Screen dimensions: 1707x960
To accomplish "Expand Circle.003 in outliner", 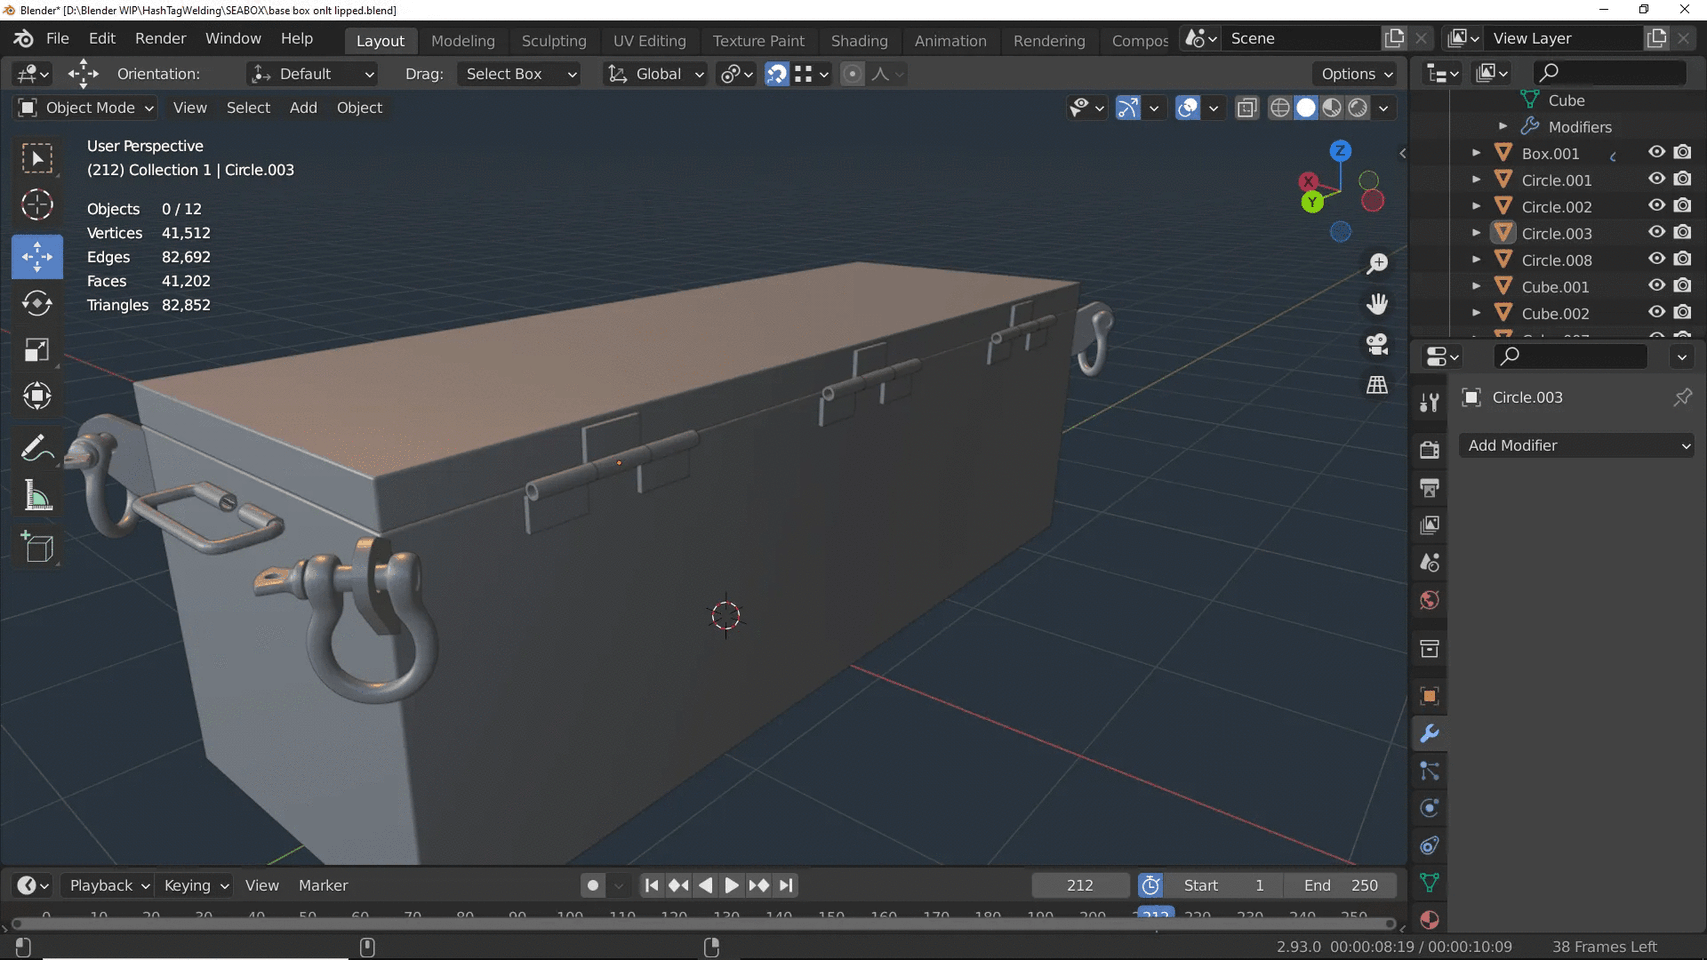I will (x=1476, y=233).
